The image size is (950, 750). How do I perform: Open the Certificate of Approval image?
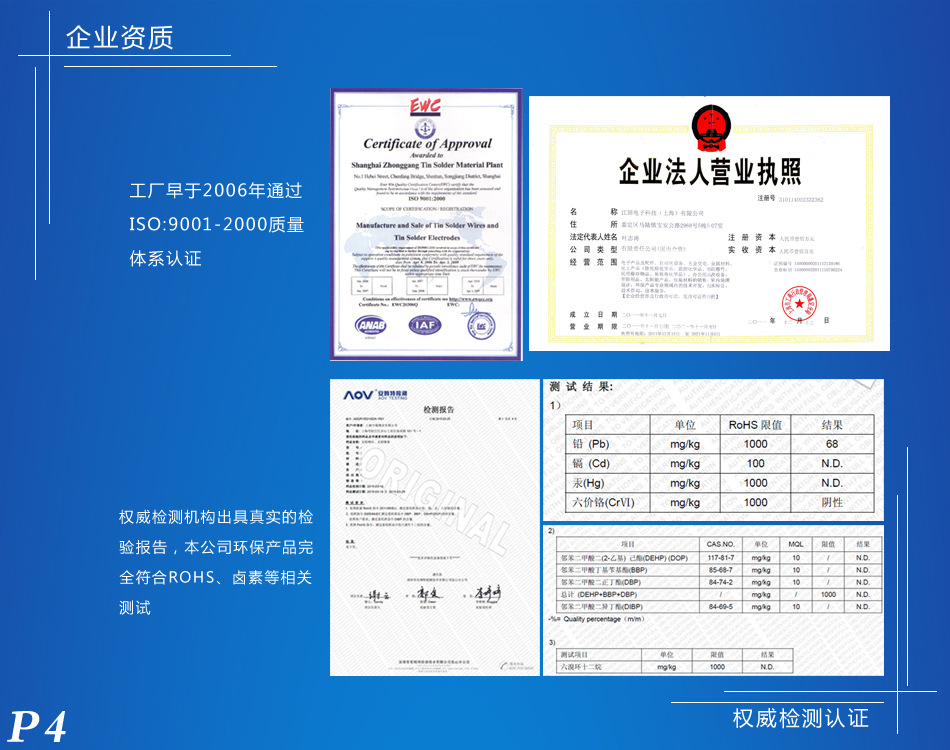pos(426,224)
